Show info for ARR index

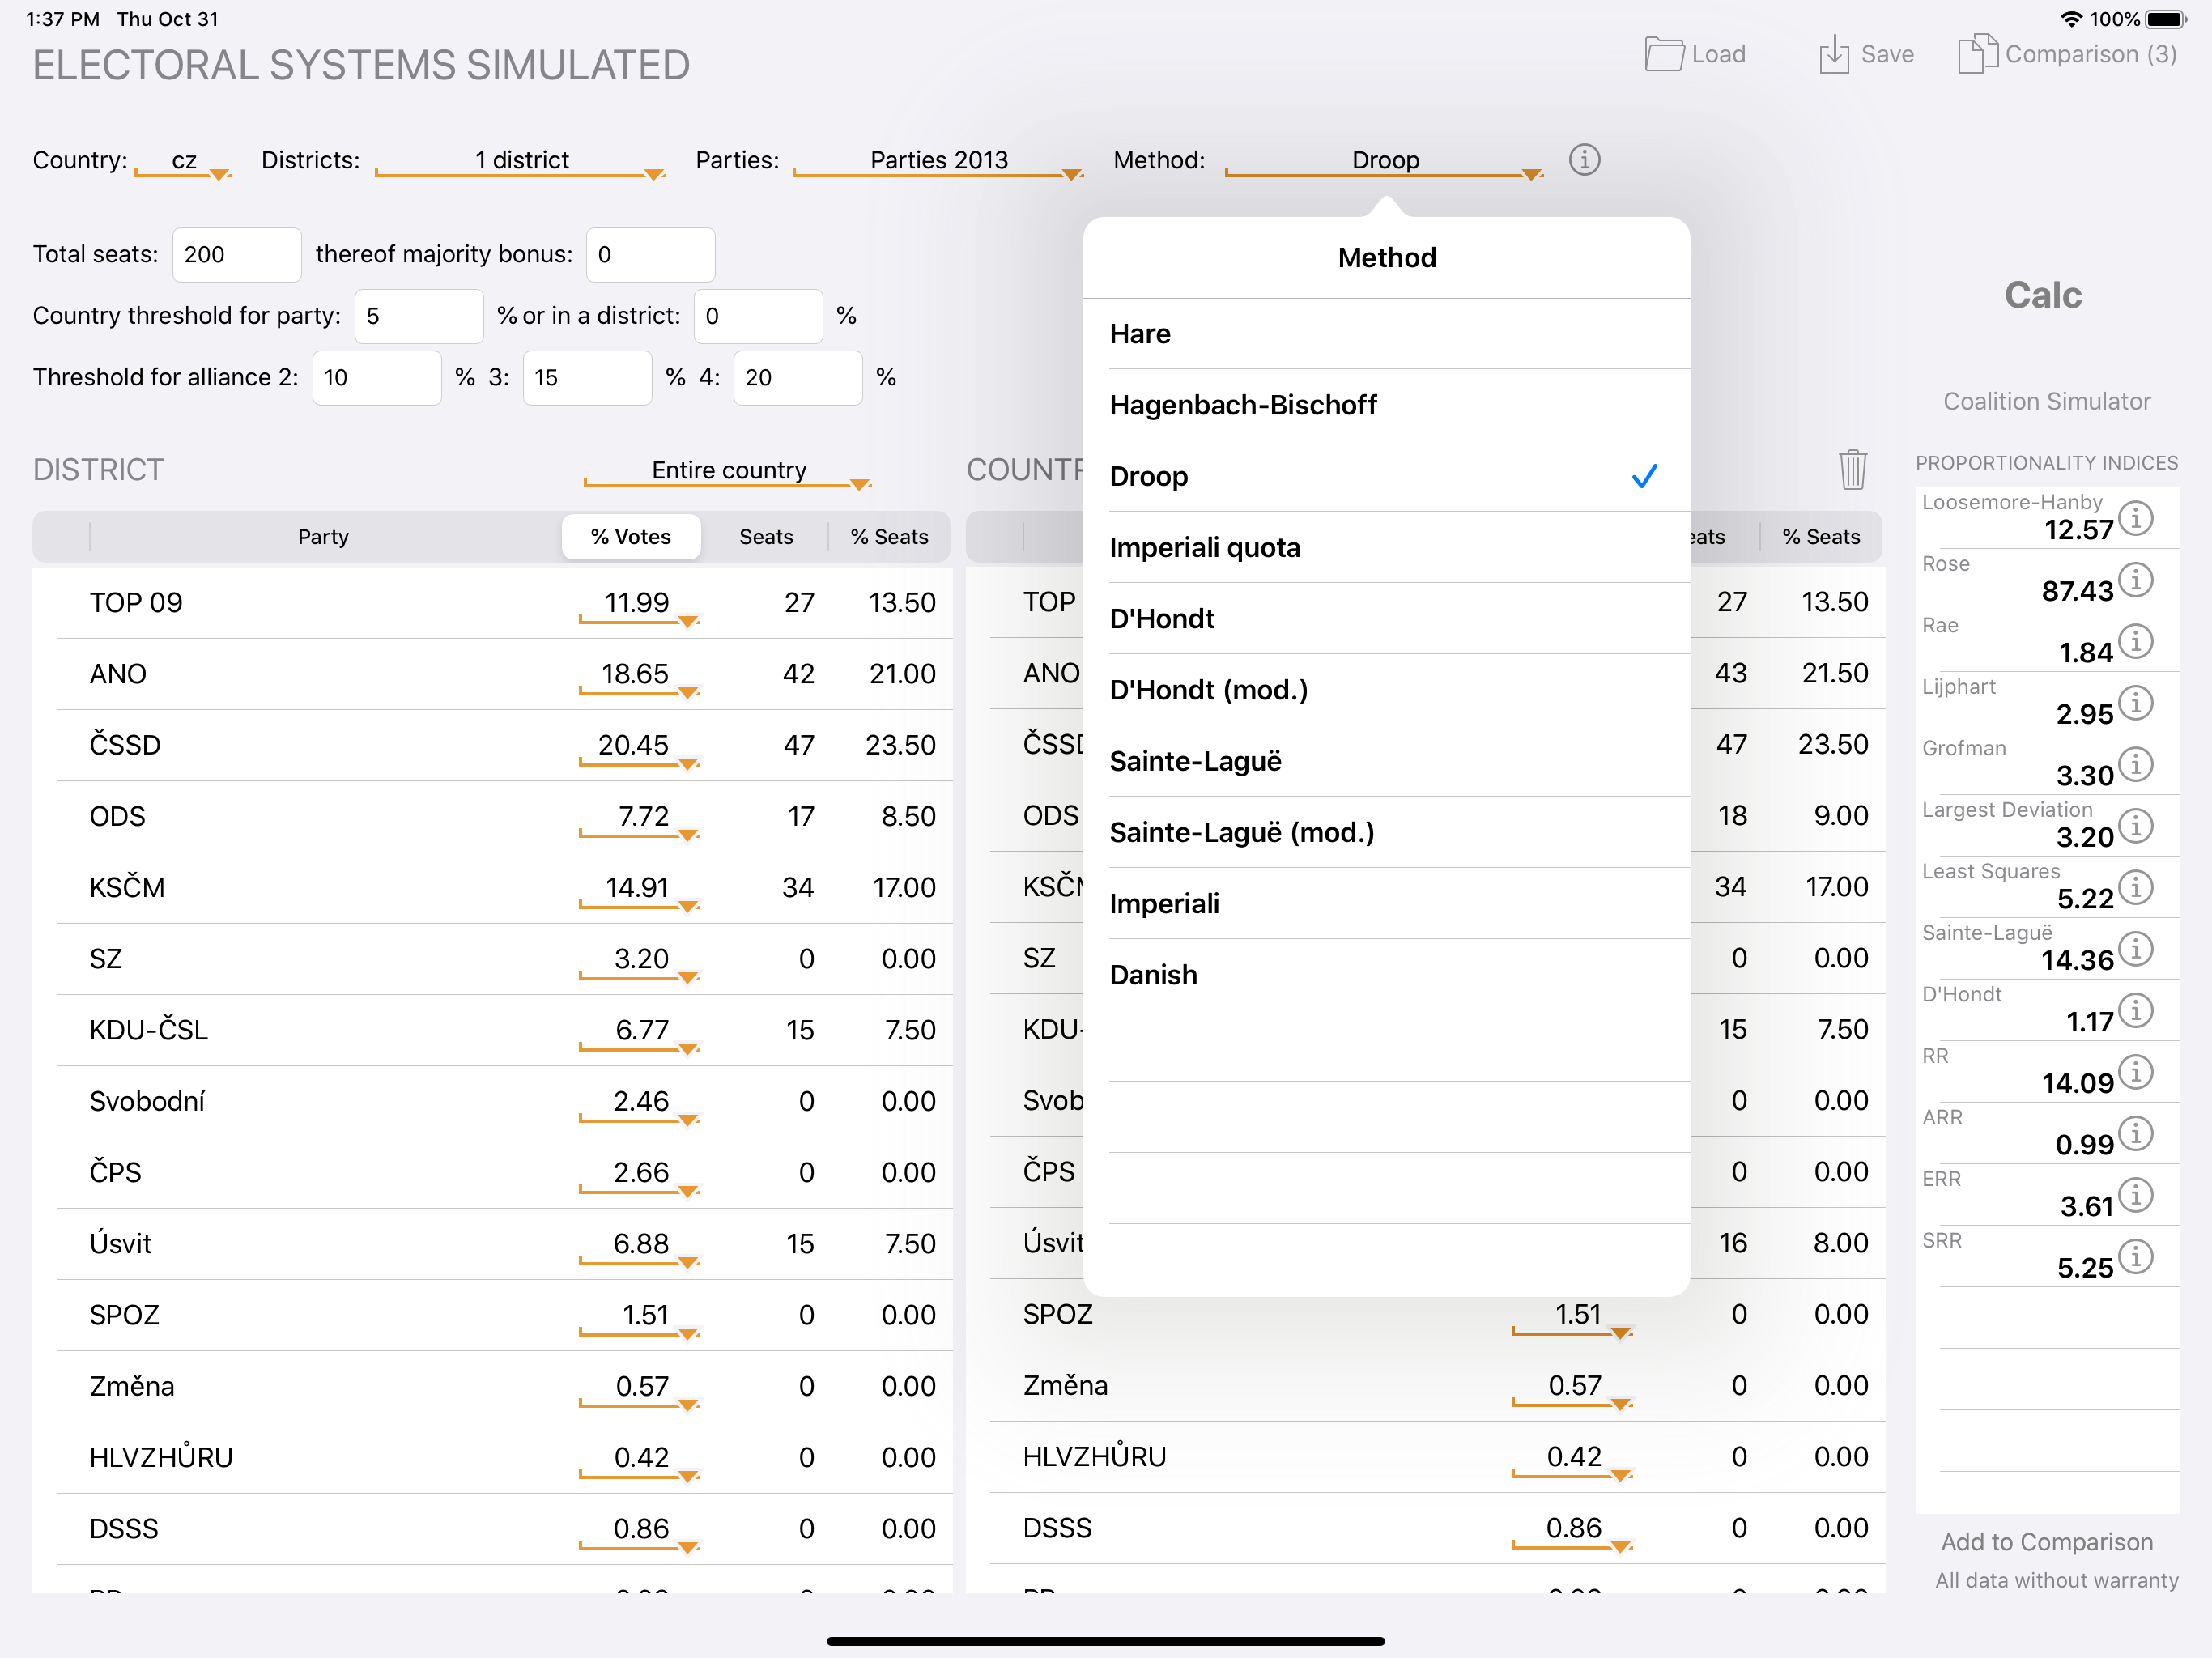(2136, 1133)
